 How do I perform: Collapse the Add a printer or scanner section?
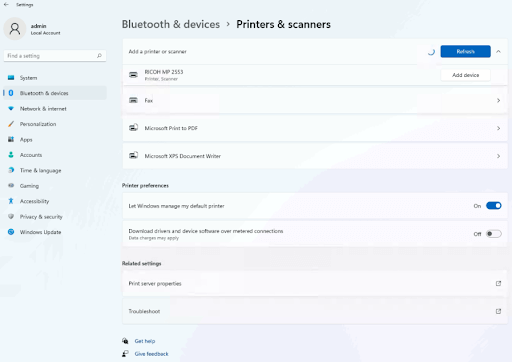click(x=498, y=51)
